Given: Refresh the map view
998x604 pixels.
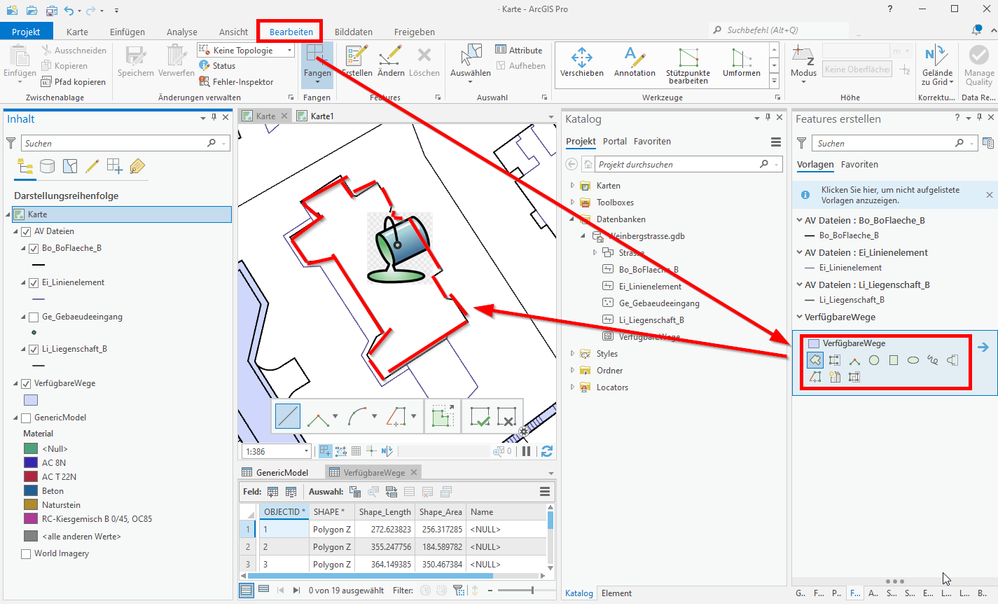Looking at the screenshot, I should point(547,451).
